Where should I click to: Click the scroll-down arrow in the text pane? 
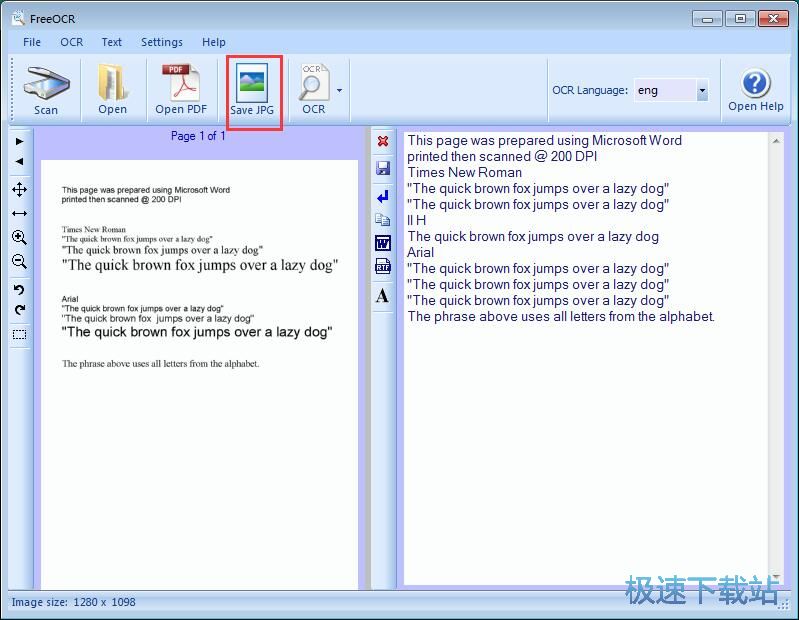pyautogui.click(x=776, y=576)
